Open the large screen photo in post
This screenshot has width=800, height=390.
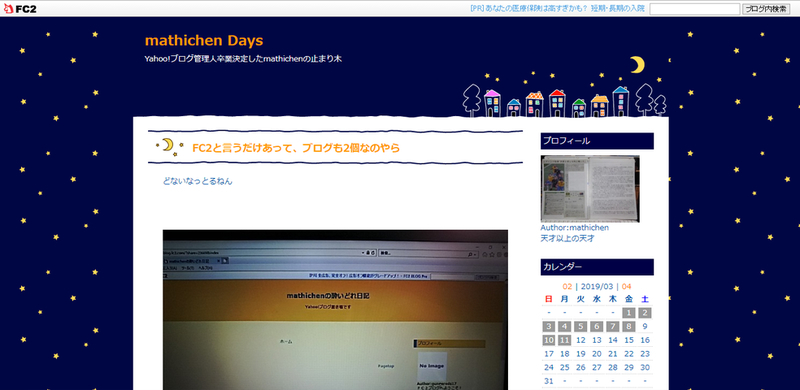point(335,310)
